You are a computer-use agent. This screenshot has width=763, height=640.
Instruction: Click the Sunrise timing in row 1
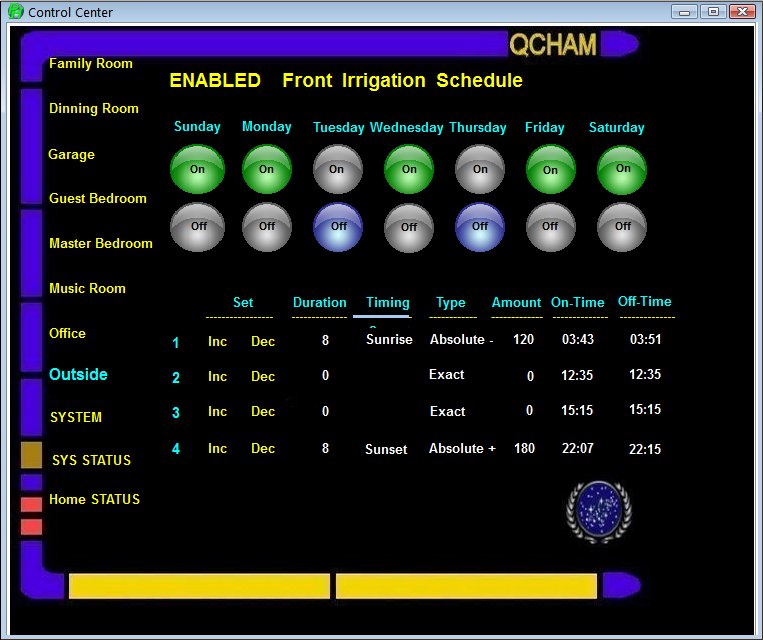(x=389, y=340)
